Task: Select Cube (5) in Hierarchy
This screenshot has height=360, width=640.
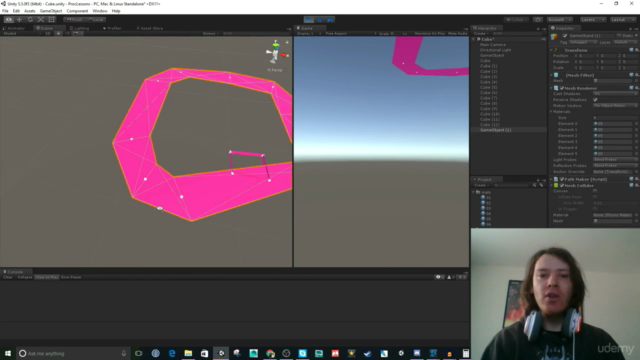Action: 488,87
